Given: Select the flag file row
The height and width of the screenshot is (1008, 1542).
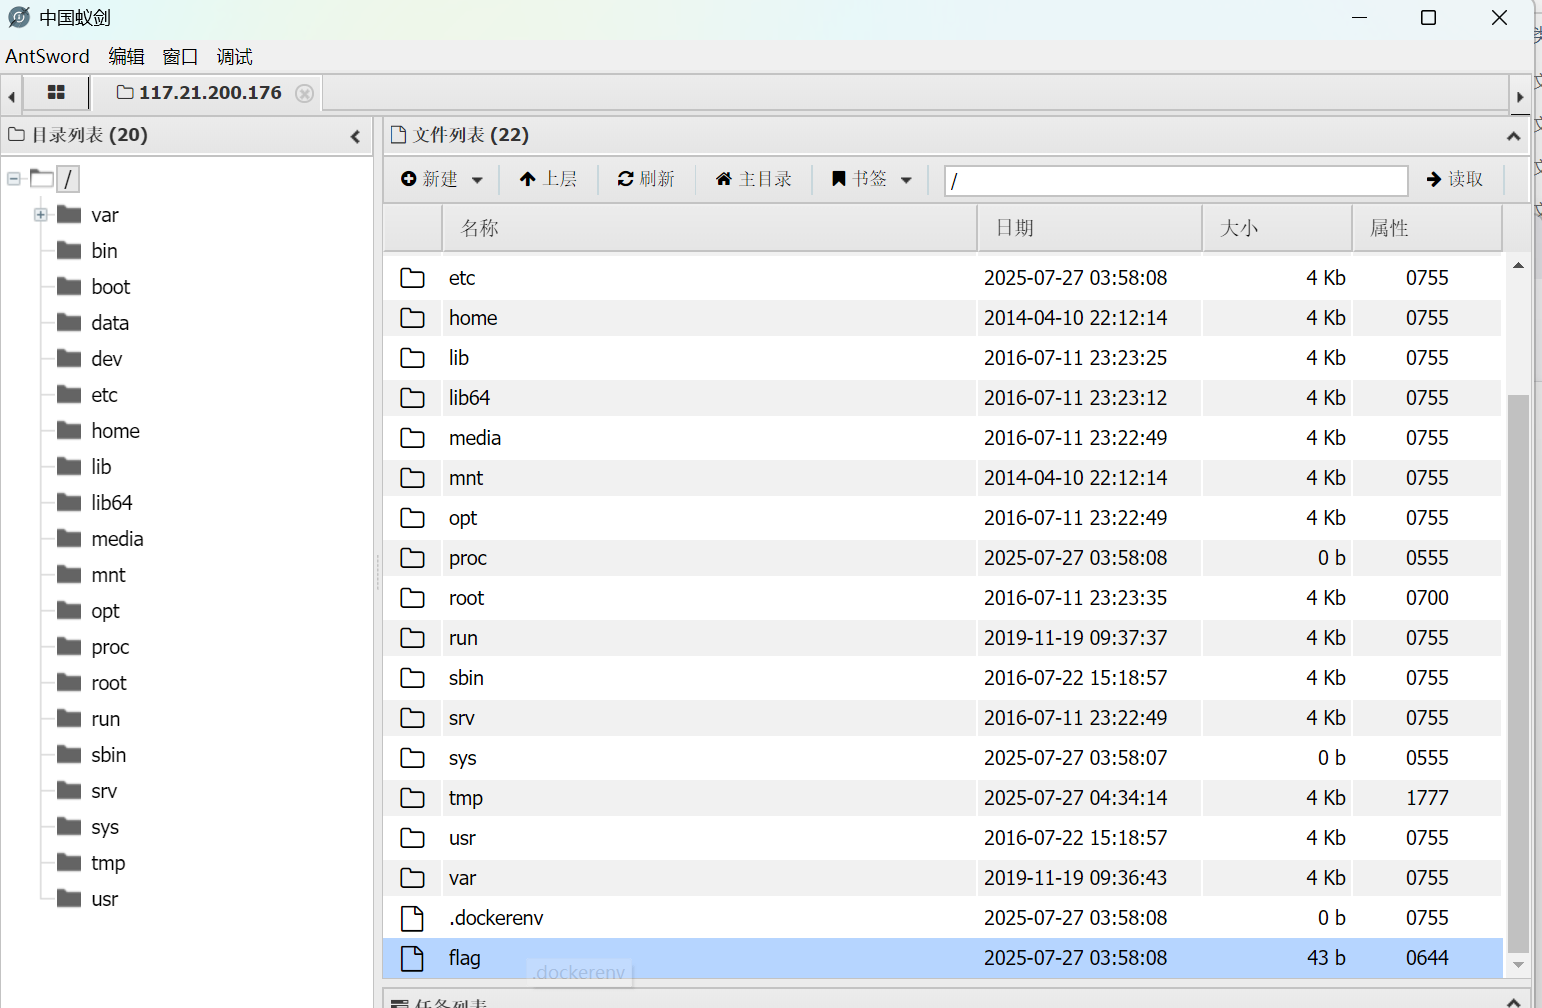Looking at the screenshot, I should 942,958.
